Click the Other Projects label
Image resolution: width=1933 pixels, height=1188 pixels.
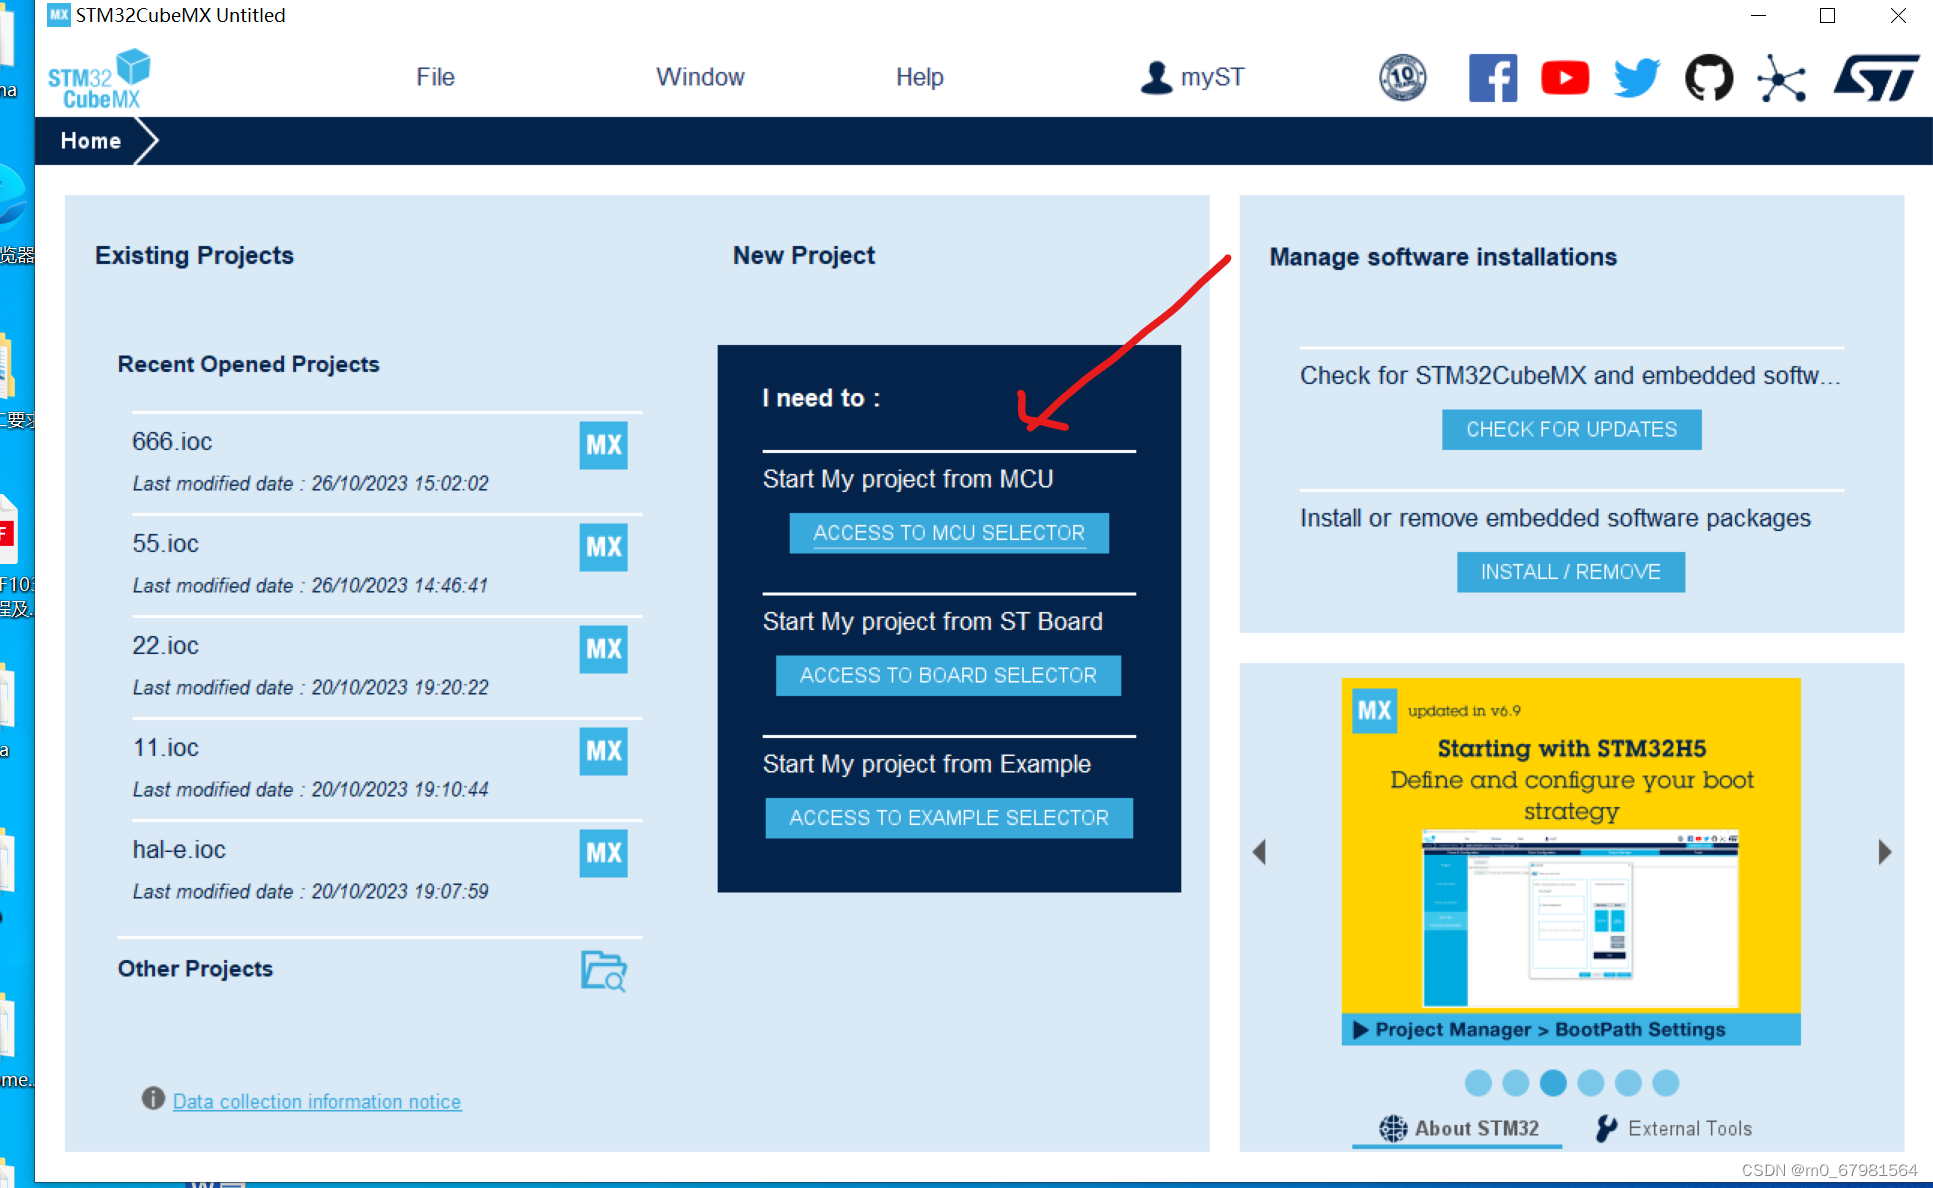point(195,968)
